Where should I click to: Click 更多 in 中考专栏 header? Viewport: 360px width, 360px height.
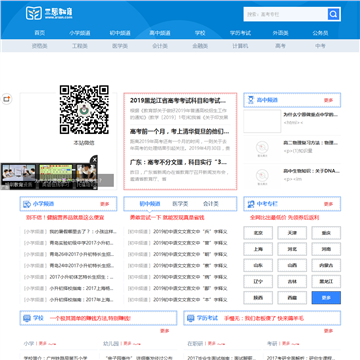pyautogui.click(x=328, y=204)
